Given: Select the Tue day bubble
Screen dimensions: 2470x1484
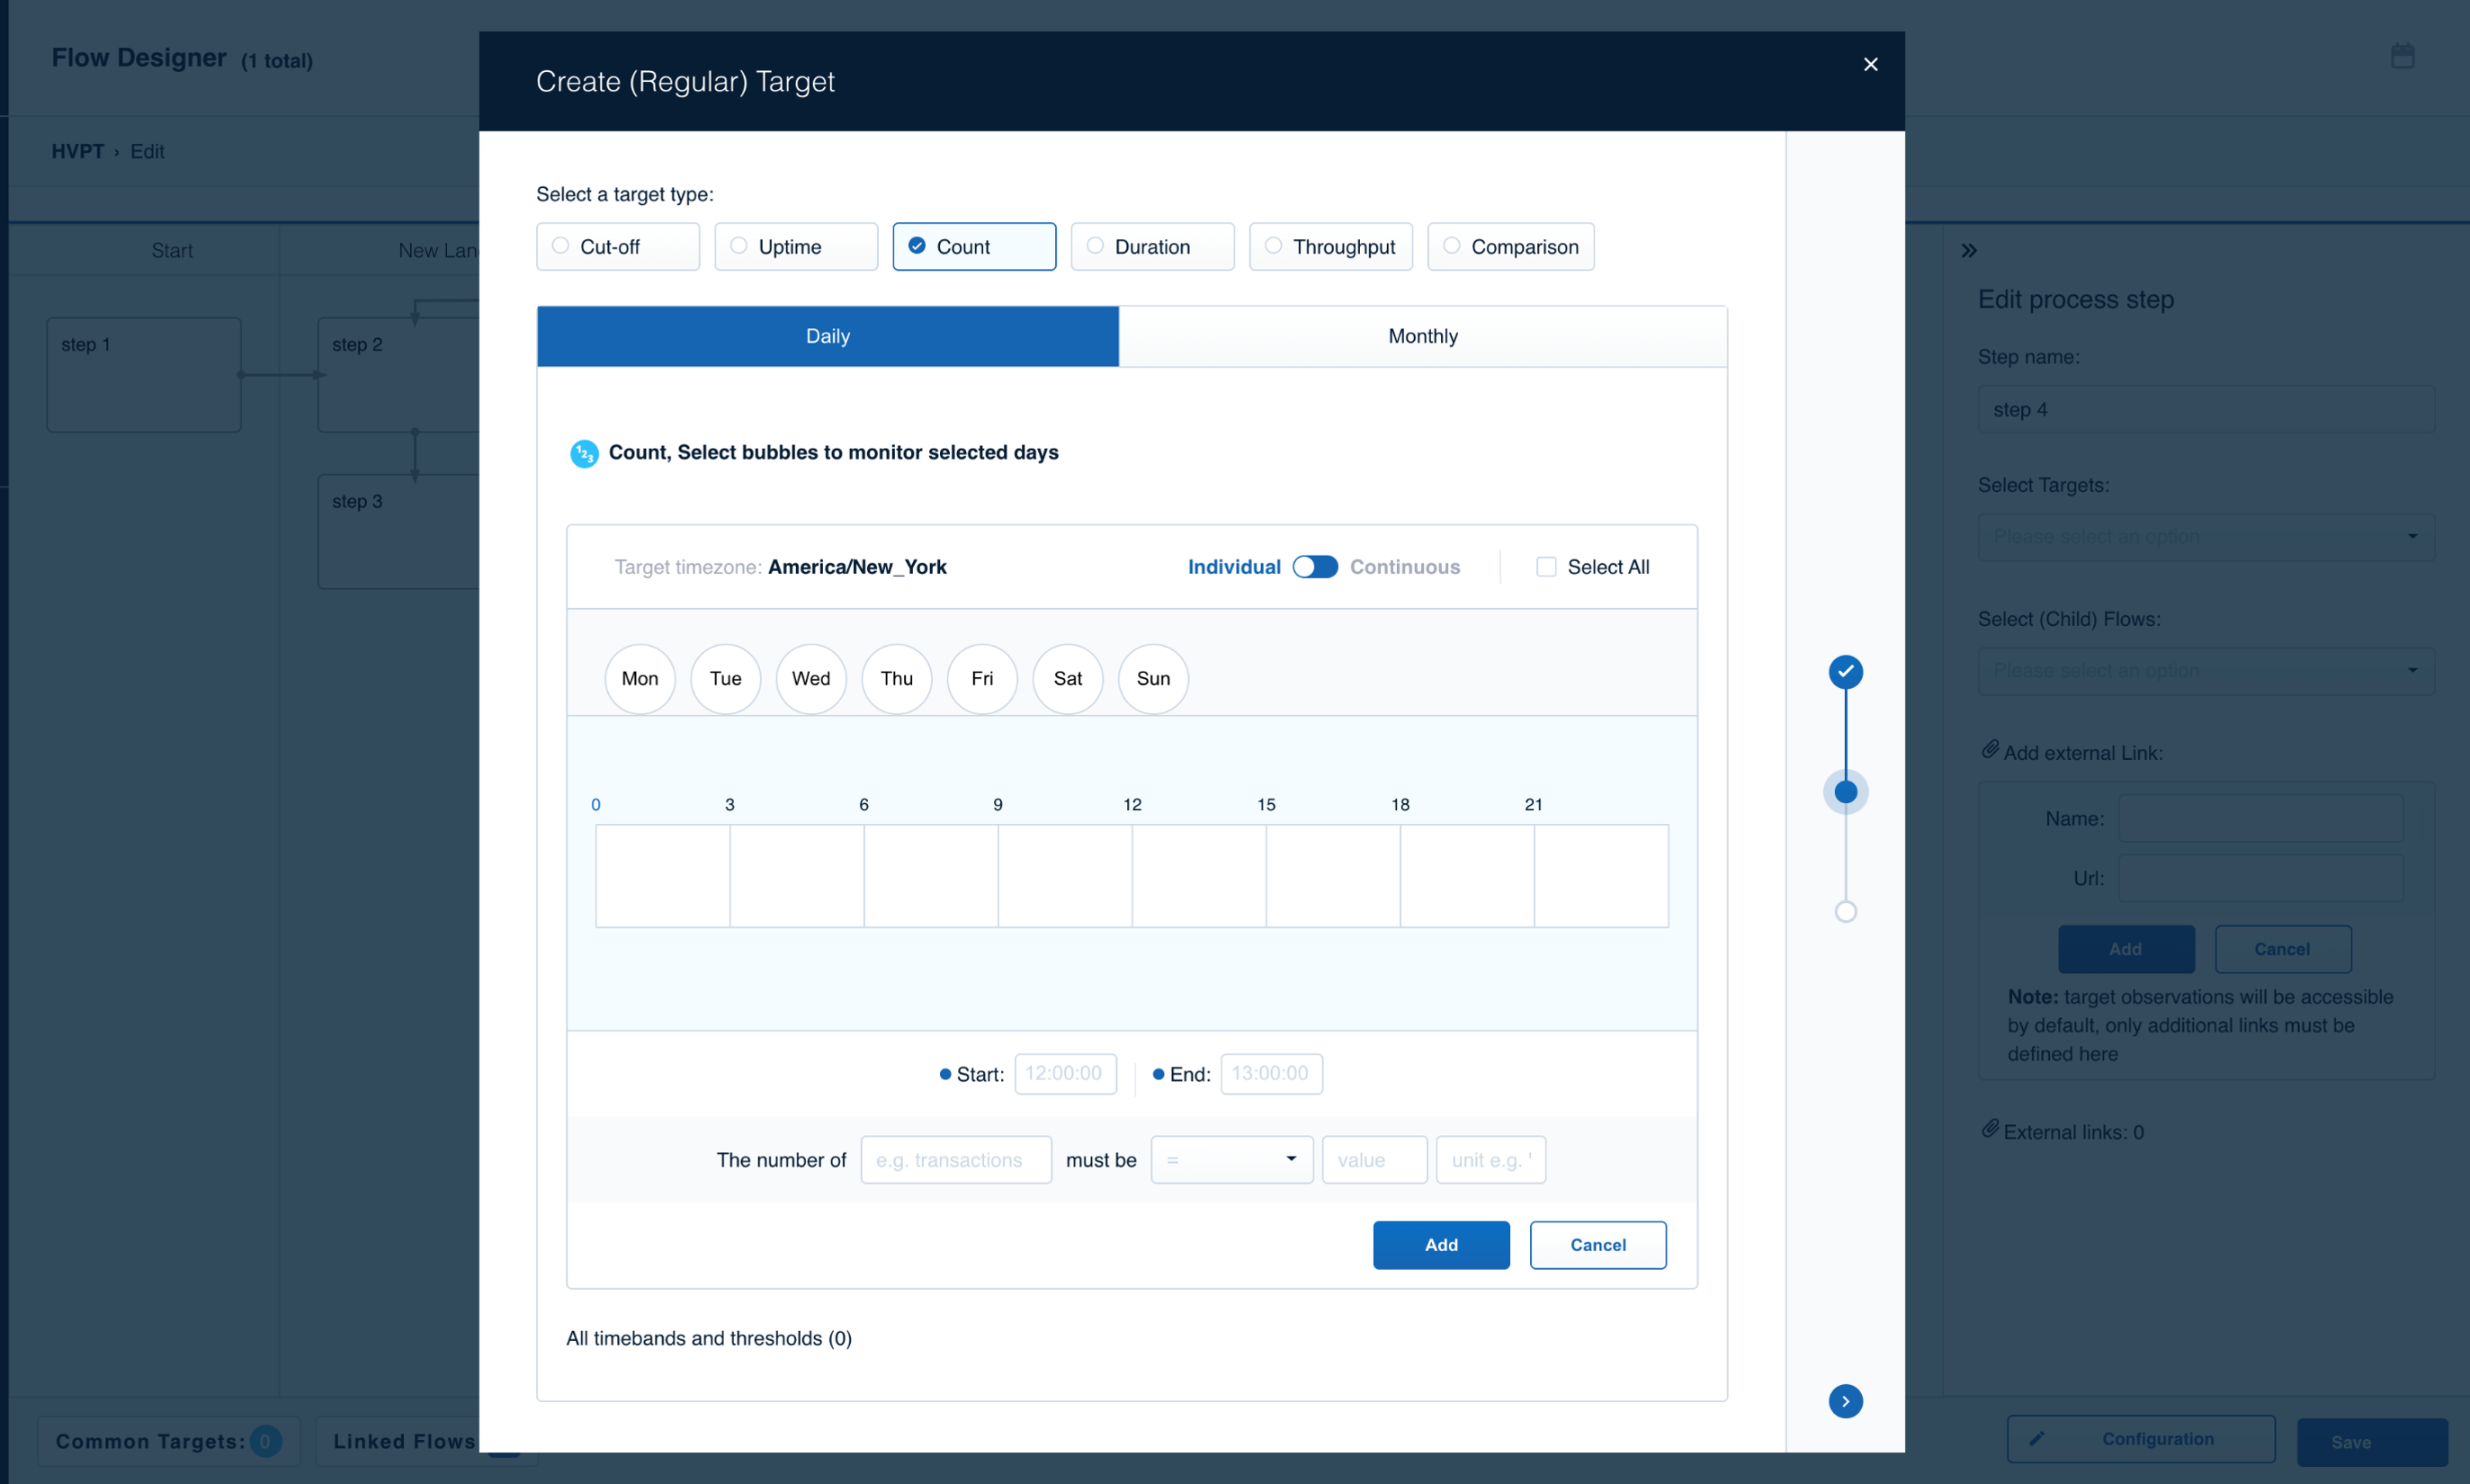Looking at the screenshot, I should pos(725,679).
